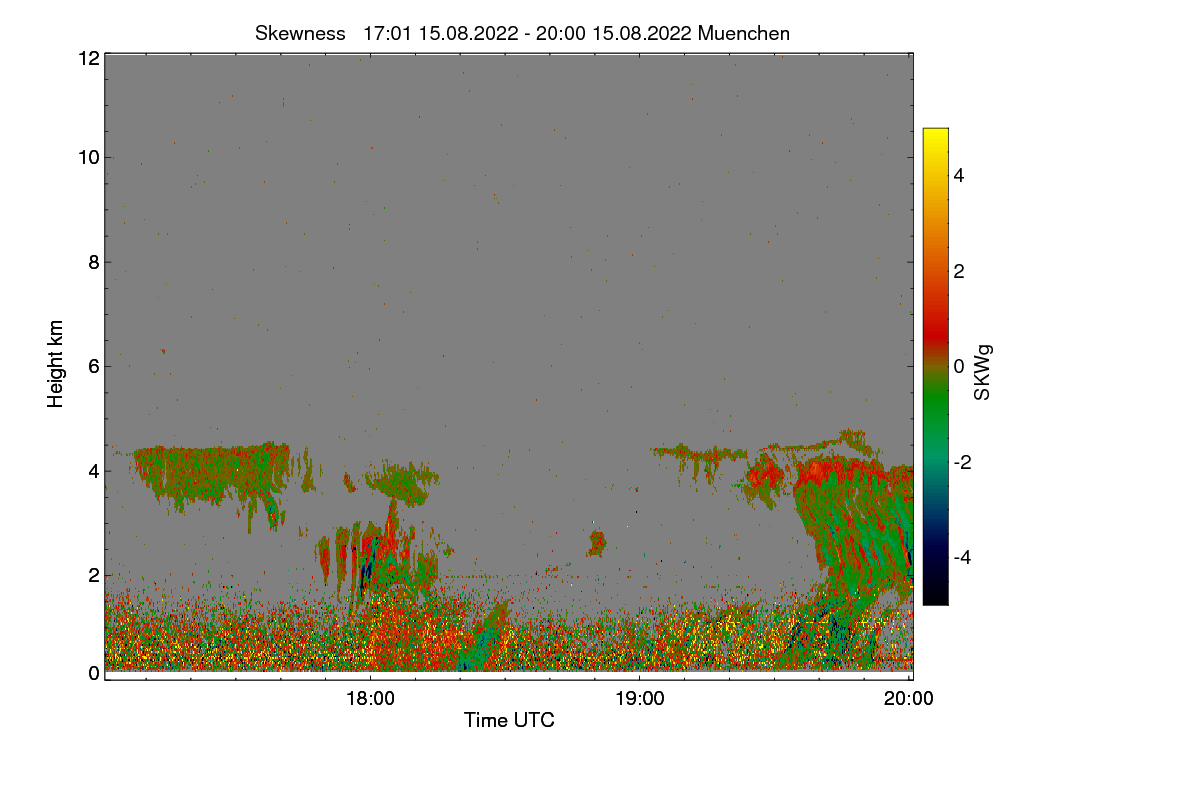Click the height tick label 10
This screenshot has width=1200, height=800.
[x=87, y=157]
